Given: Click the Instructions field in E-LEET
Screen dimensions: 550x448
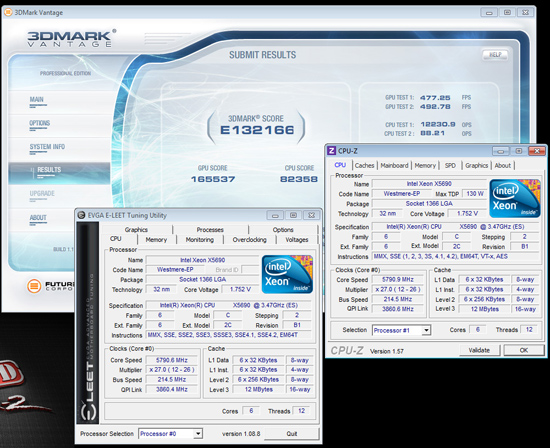Looking at the screenshot, I should (228, 335).
